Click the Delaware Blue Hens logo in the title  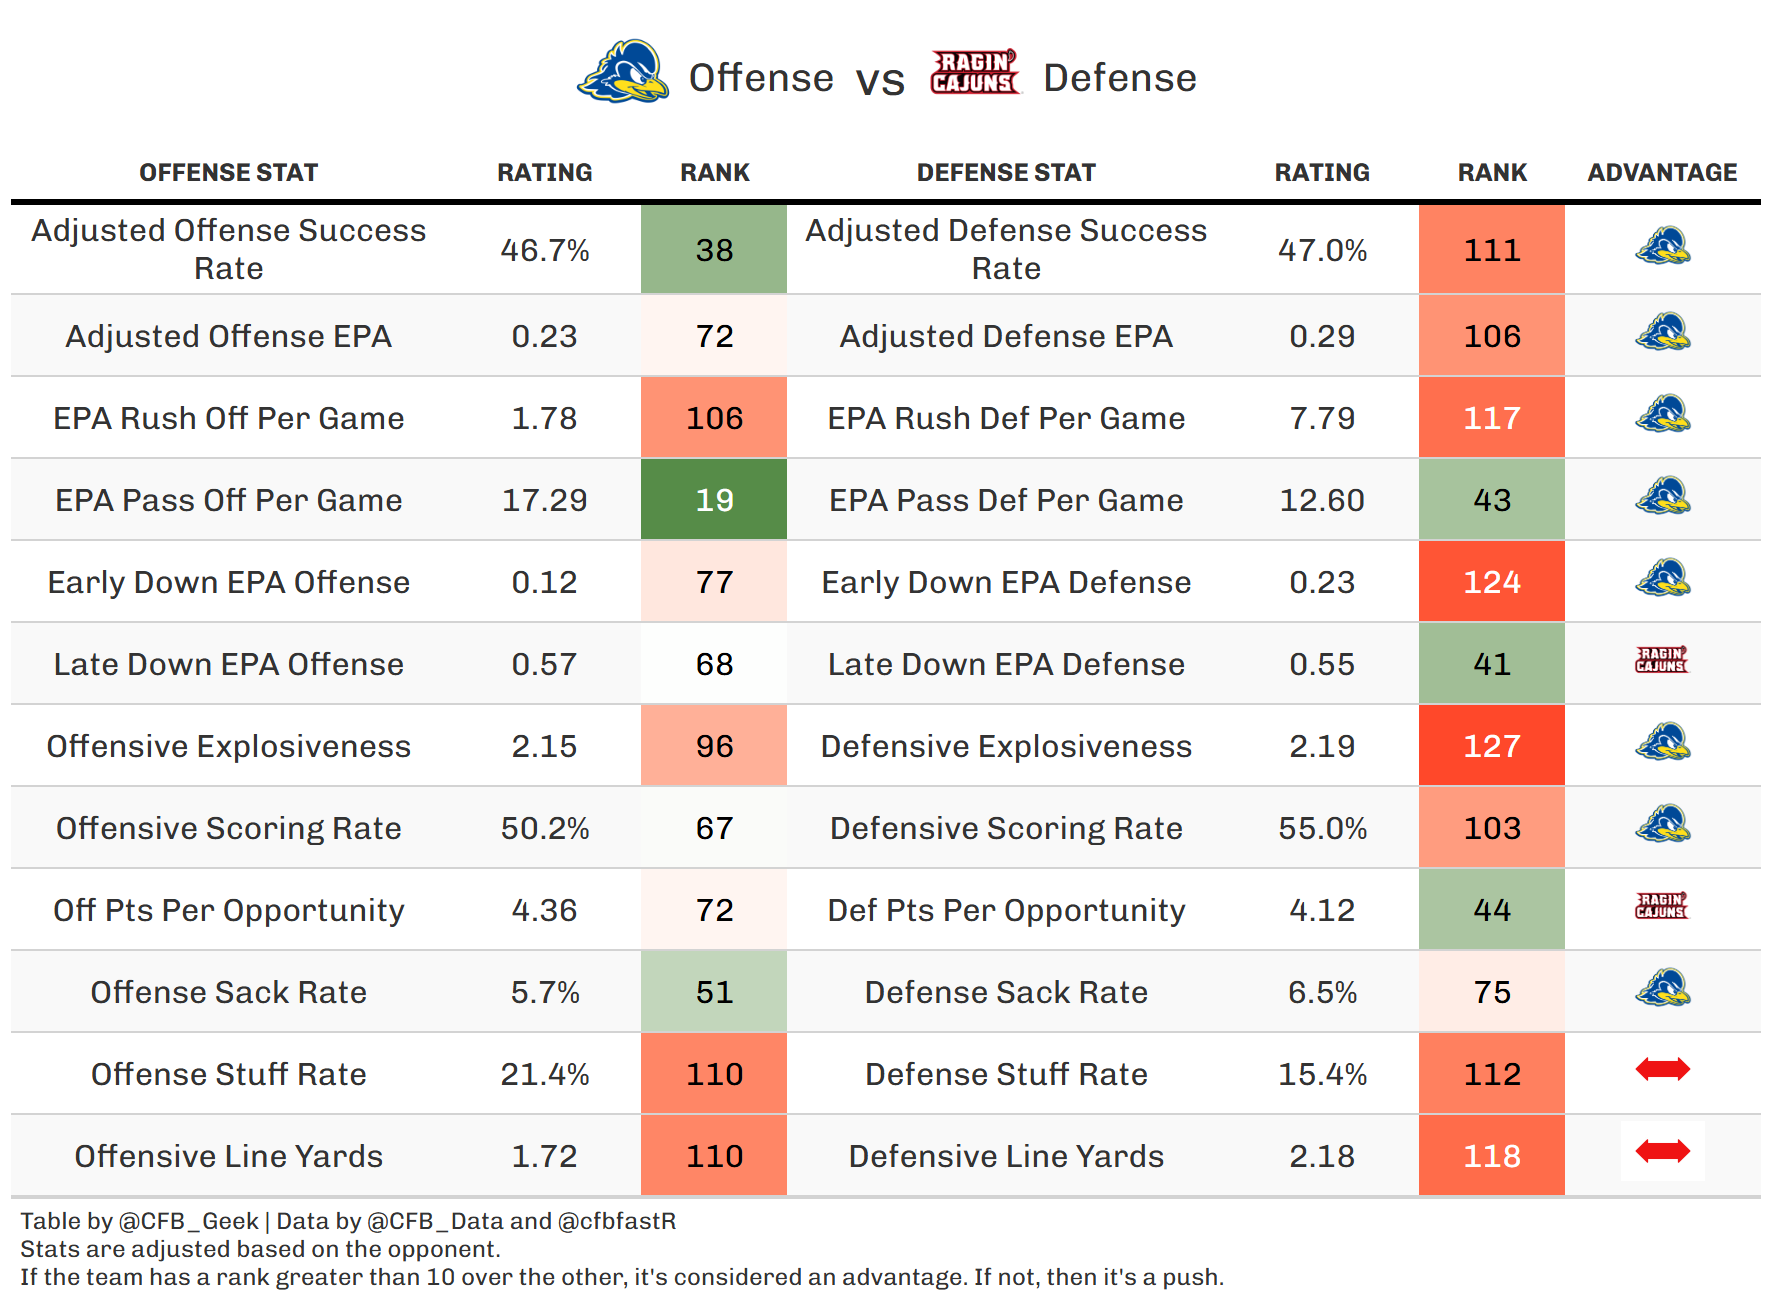[x=623, y=73]
